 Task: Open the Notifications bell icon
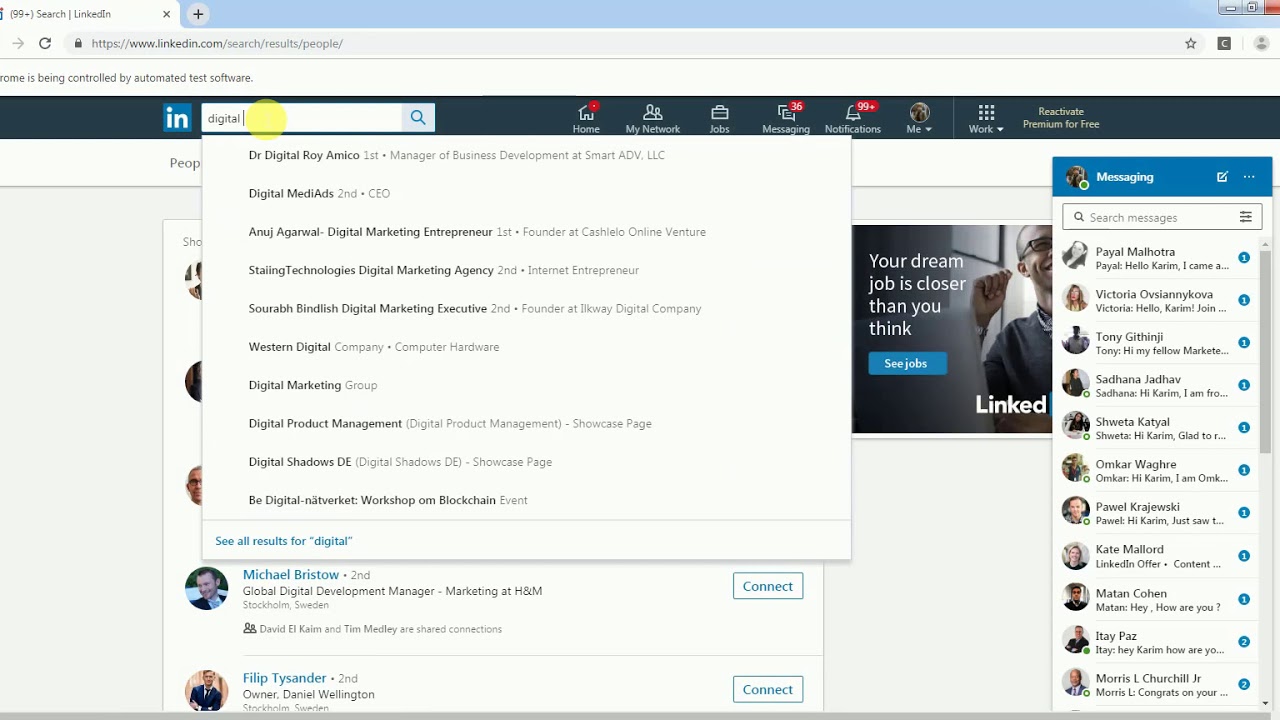pyautogui.click(x=853, y=118)
